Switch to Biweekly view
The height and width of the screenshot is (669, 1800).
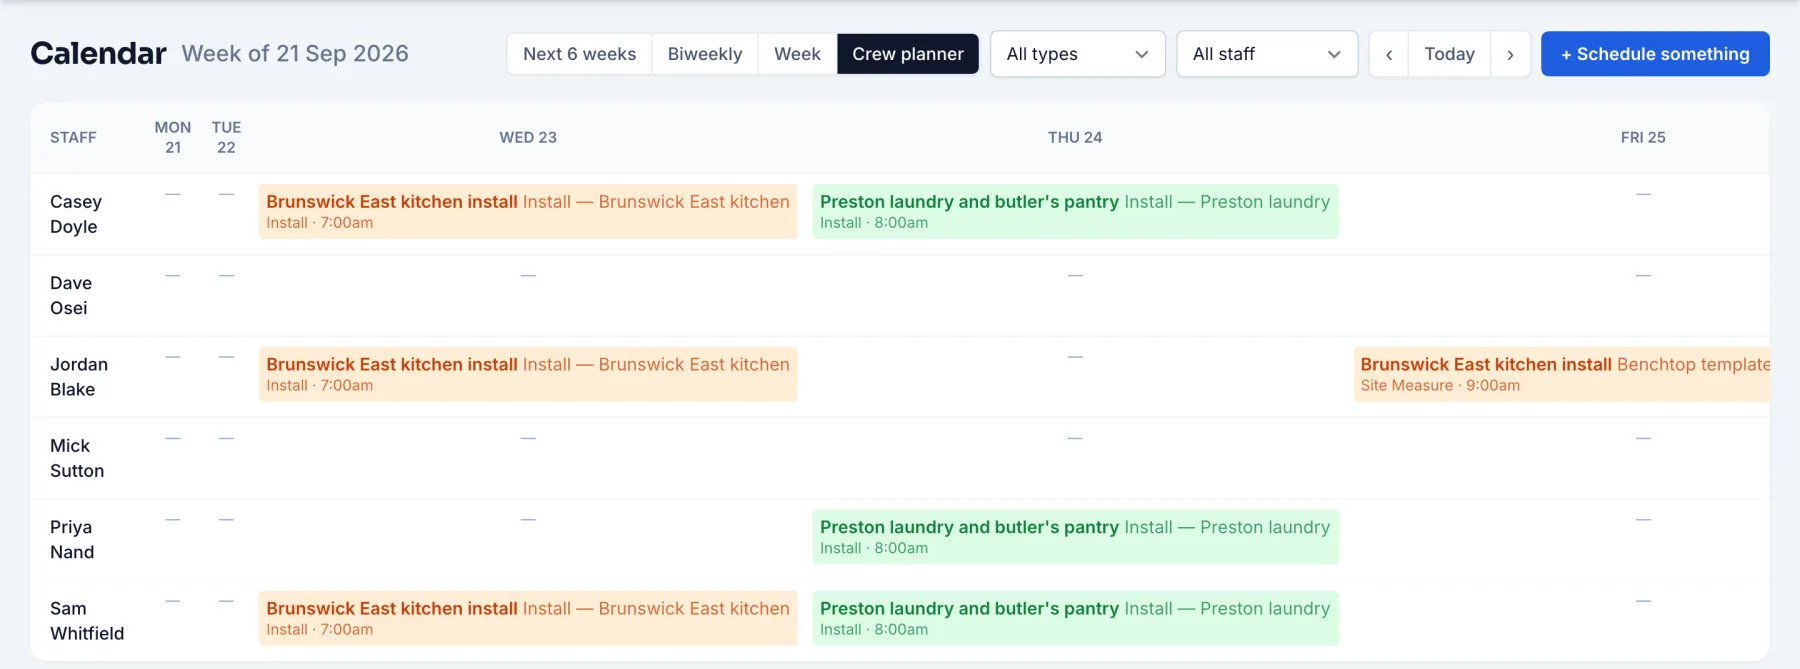coord(705,54)
